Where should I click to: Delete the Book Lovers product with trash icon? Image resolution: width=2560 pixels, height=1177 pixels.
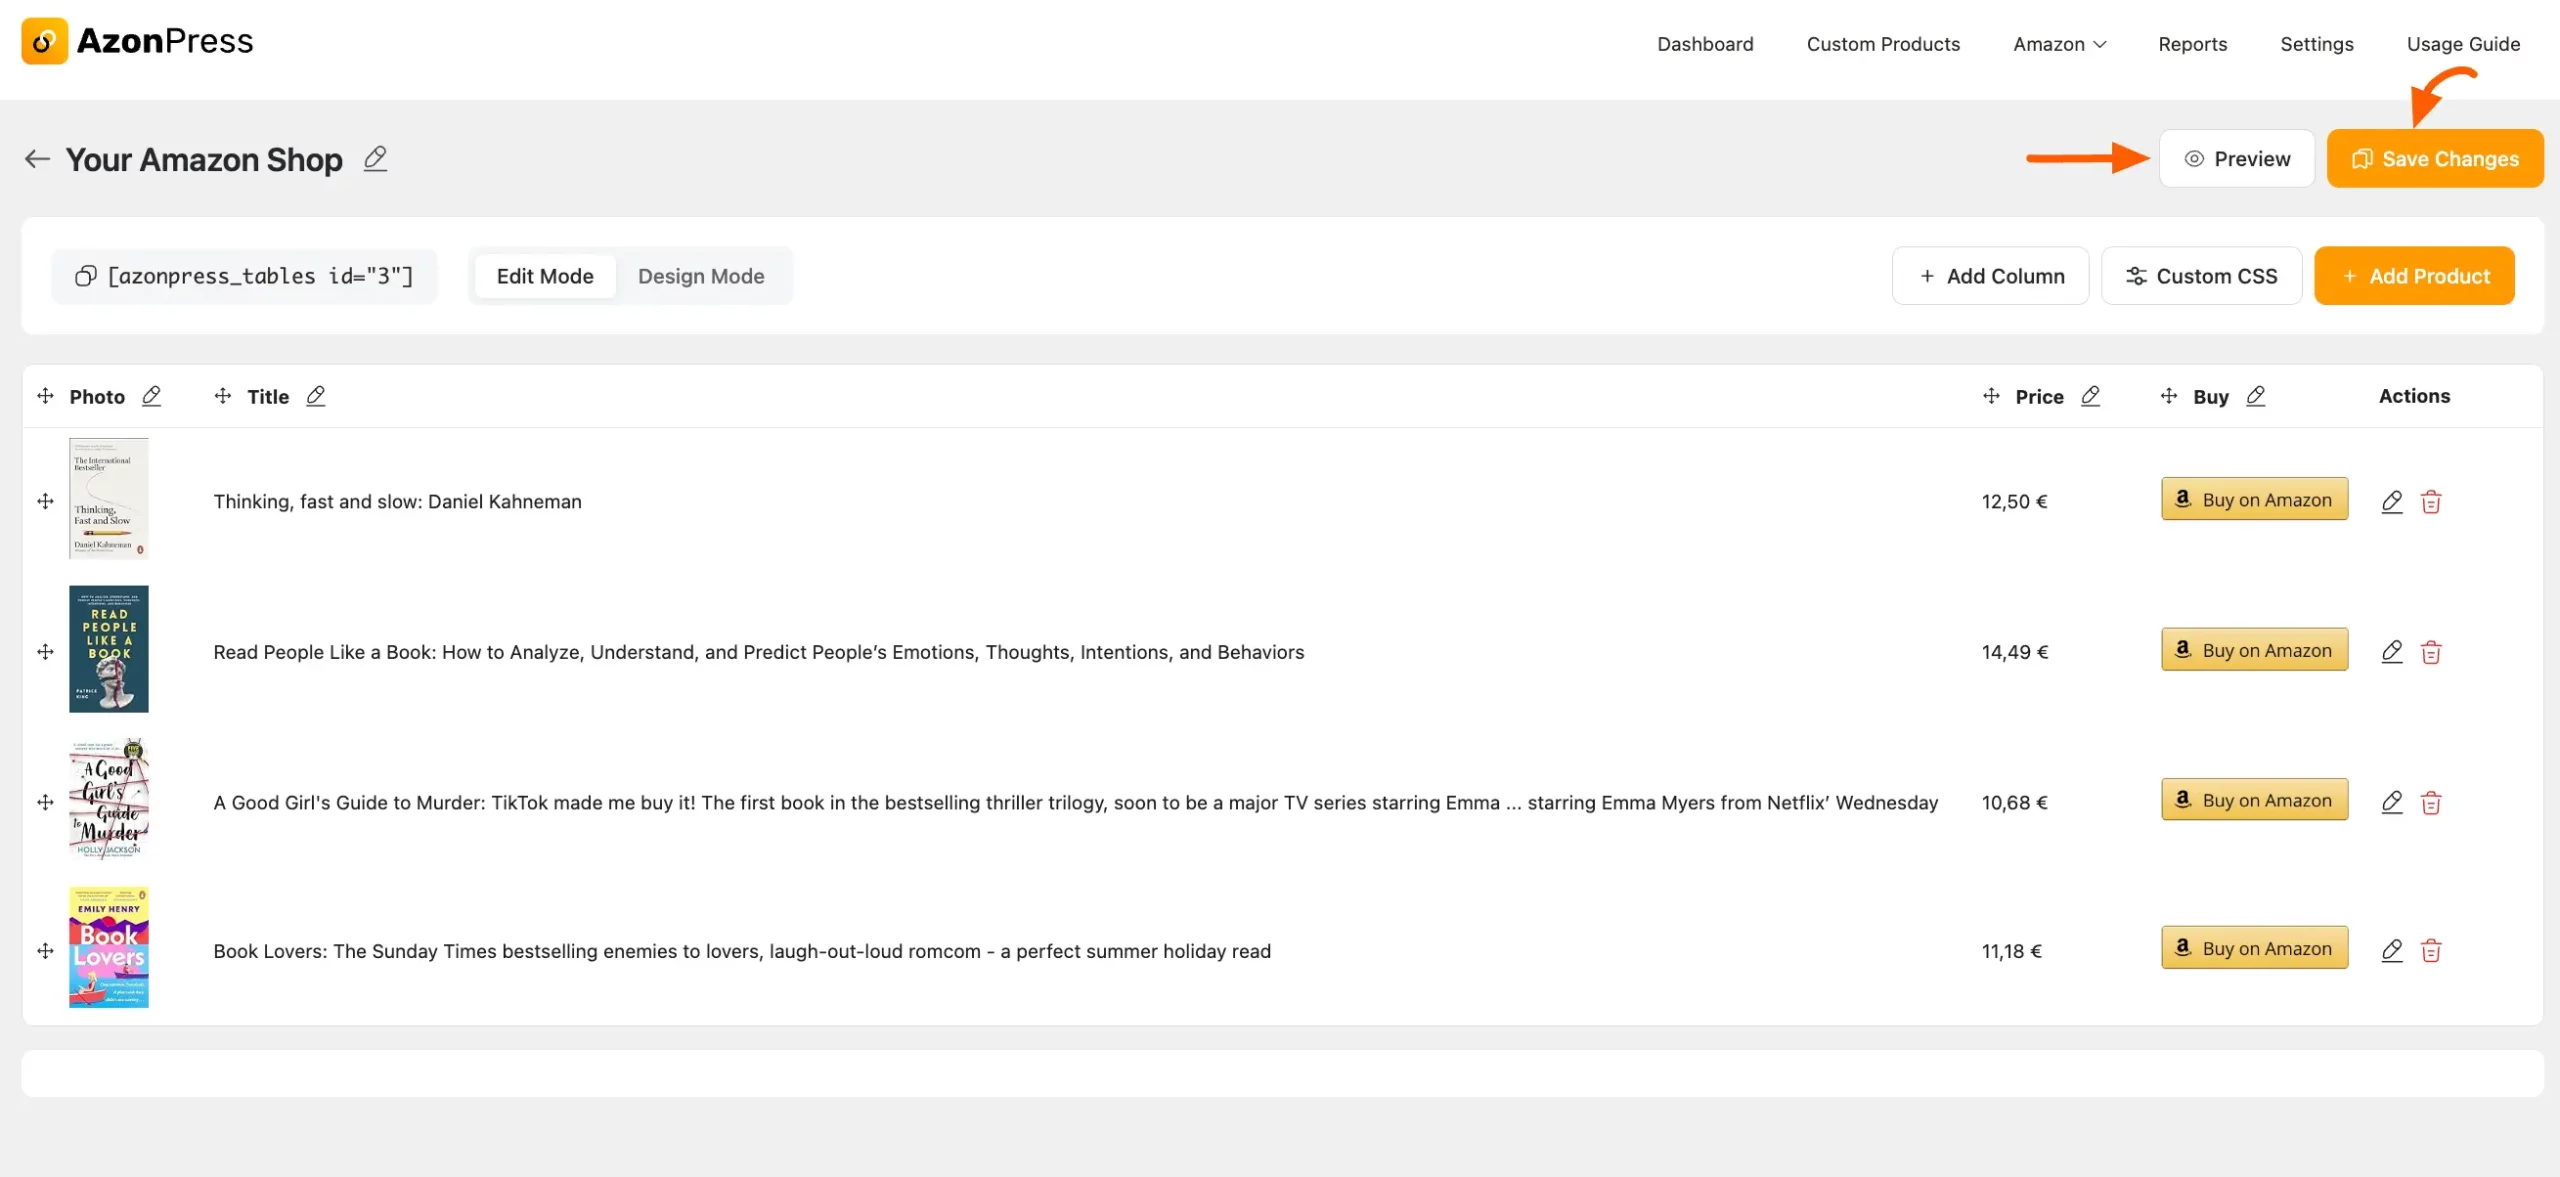tap(2433, 951)
